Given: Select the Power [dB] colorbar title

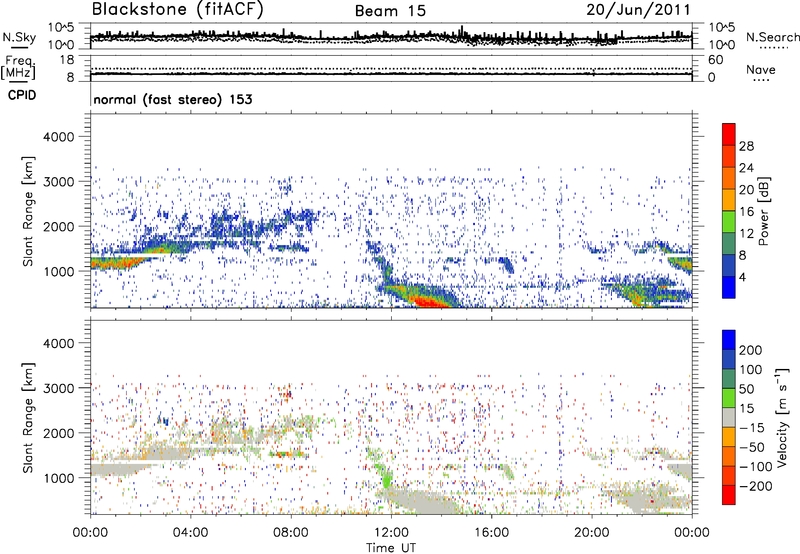Looking at the screenshot, I should [x=763, y=211].
